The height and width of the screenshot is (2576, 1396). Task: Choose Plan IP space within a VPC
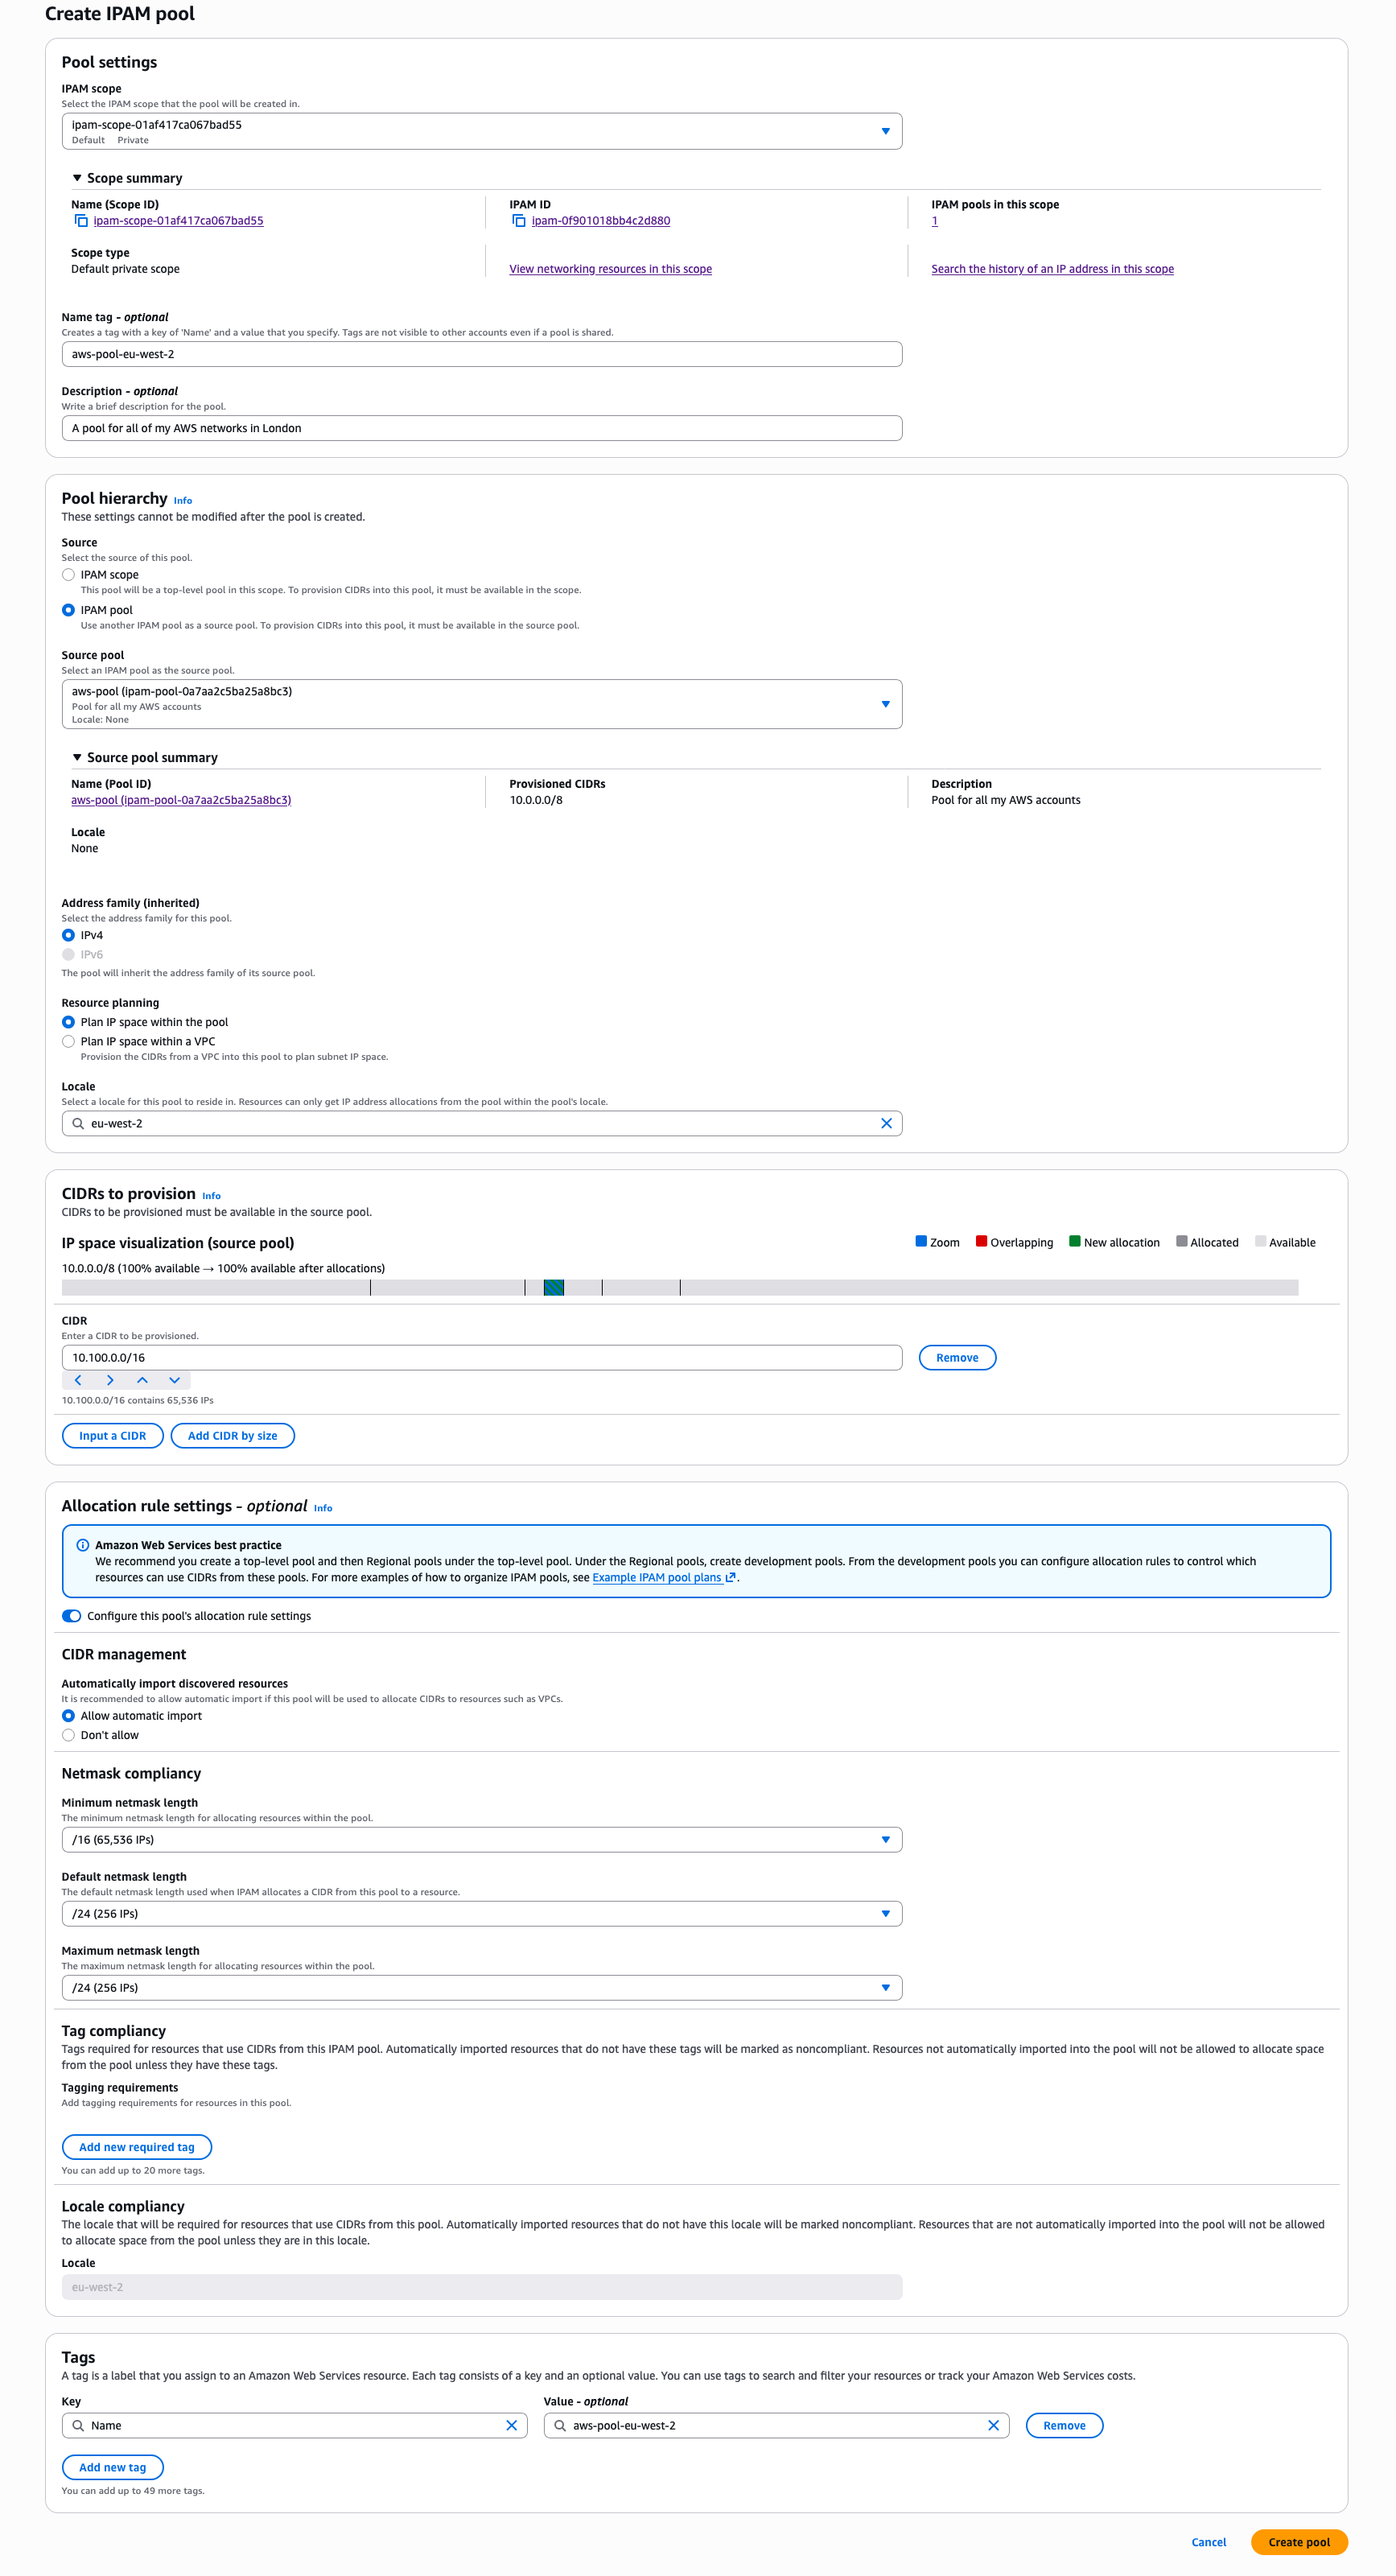(x=68, y=1041)
